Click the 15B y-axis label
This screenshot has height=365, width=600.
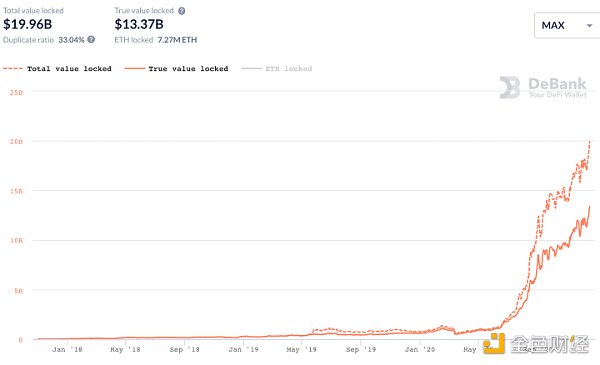[x=16, y=191]
